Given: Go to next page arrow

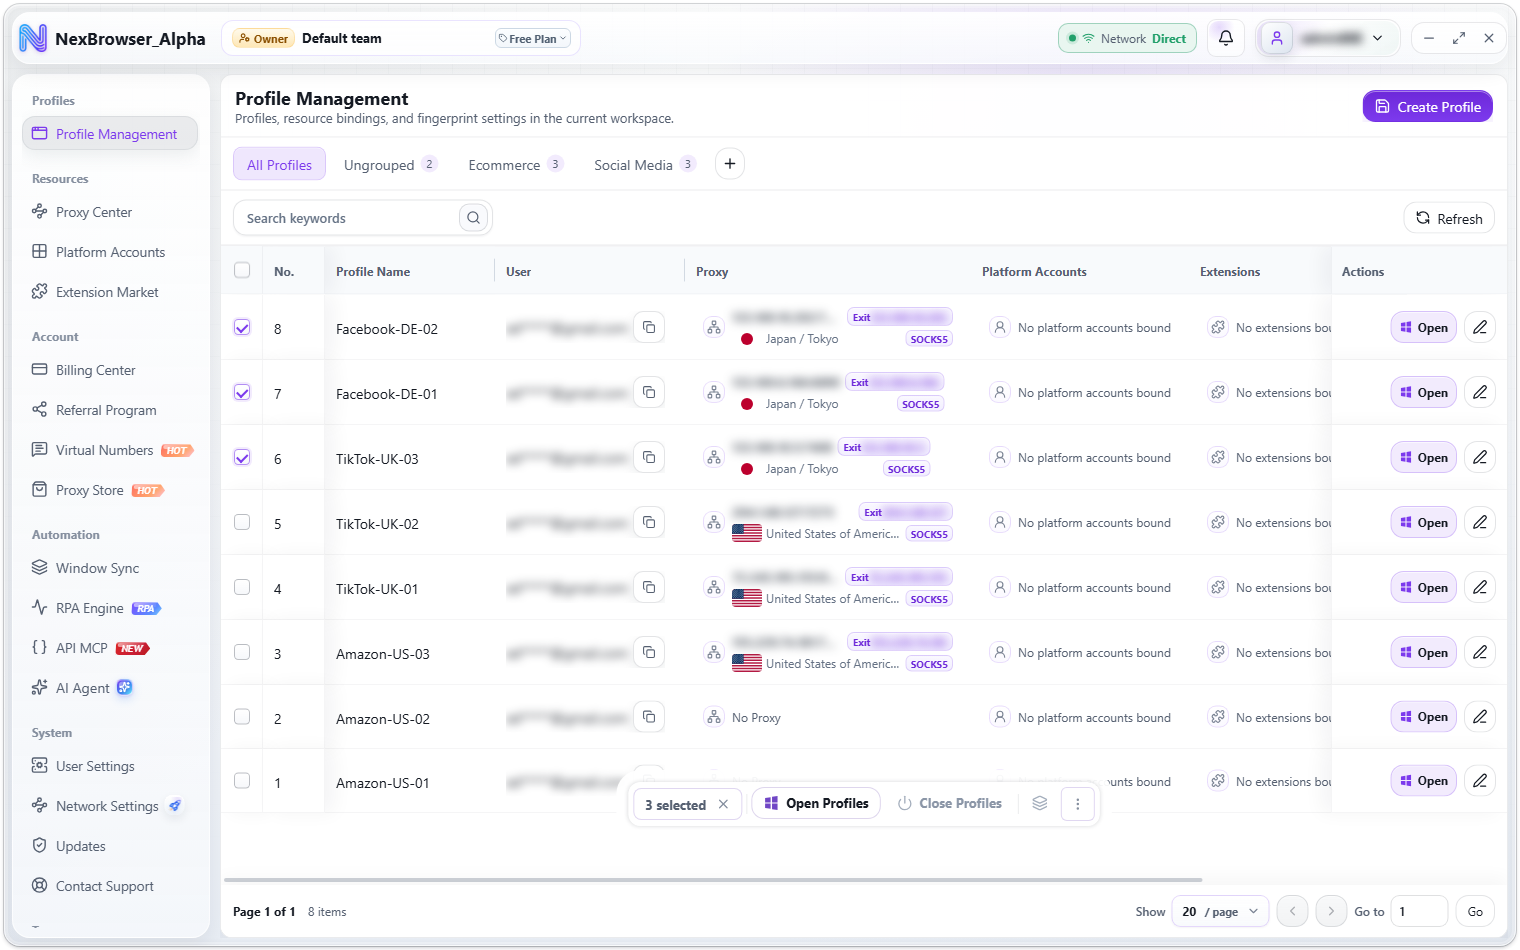Looking at the screenshot, I should click(1331, 911).
